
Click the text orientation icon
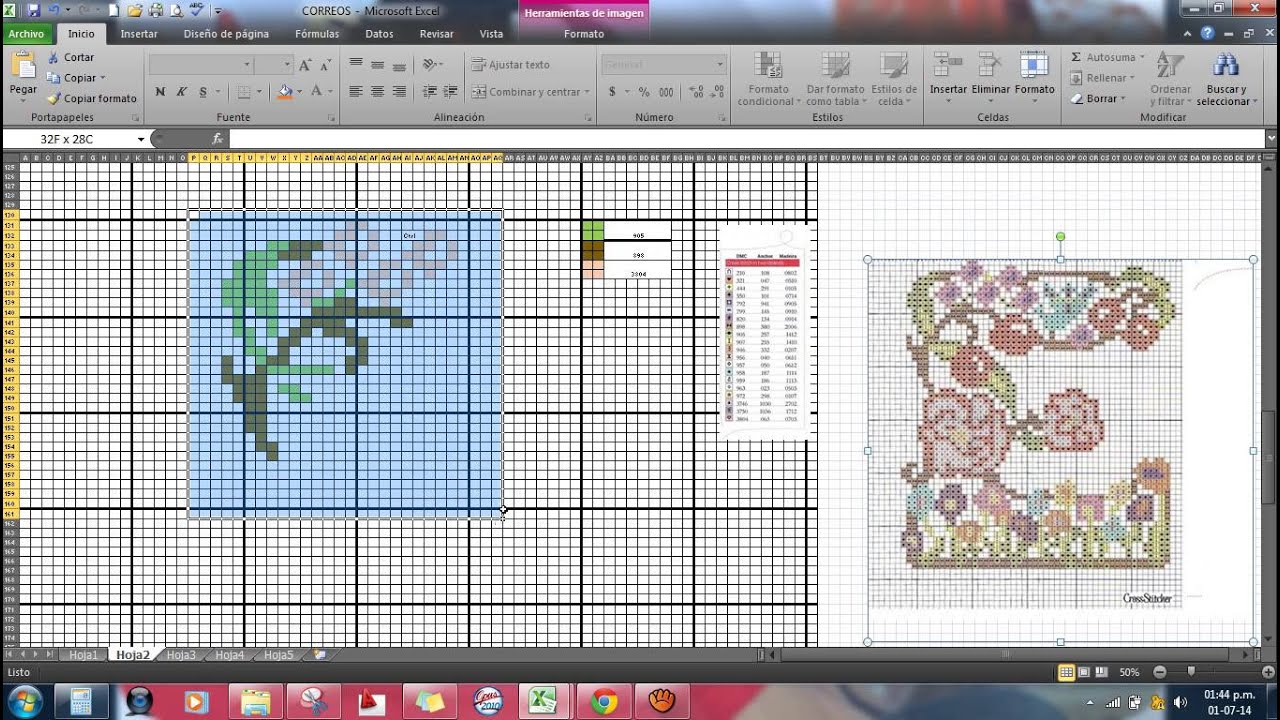[431, 65]
